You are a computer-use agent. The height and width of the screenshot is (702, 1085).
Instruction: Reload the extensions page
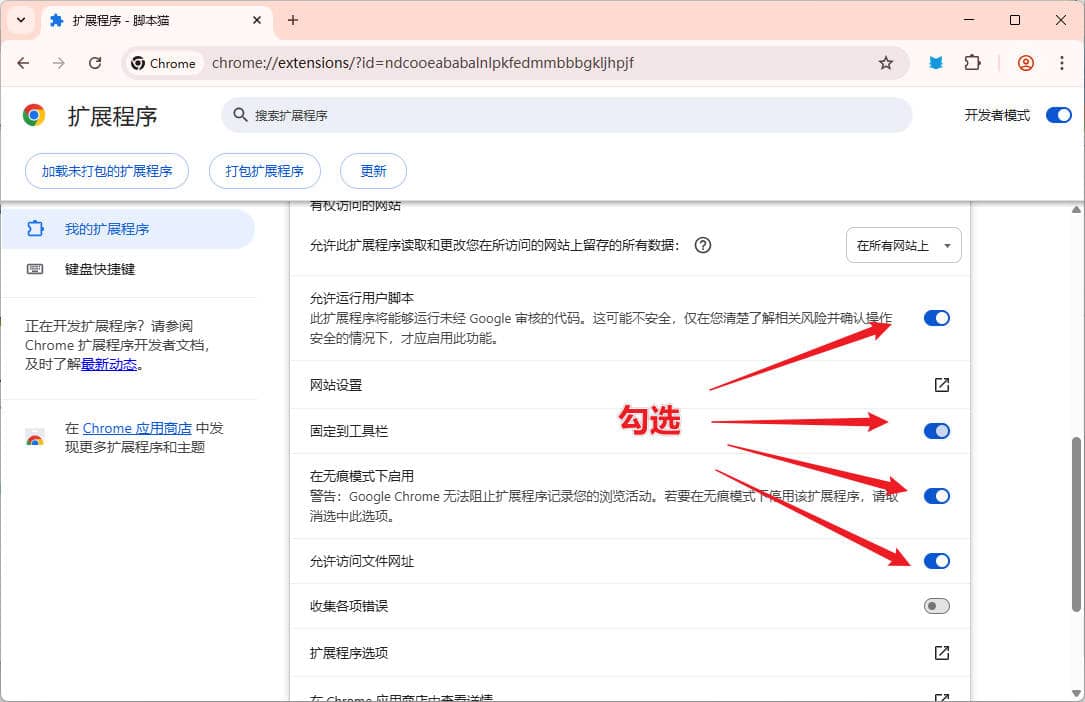pos(95,63)
